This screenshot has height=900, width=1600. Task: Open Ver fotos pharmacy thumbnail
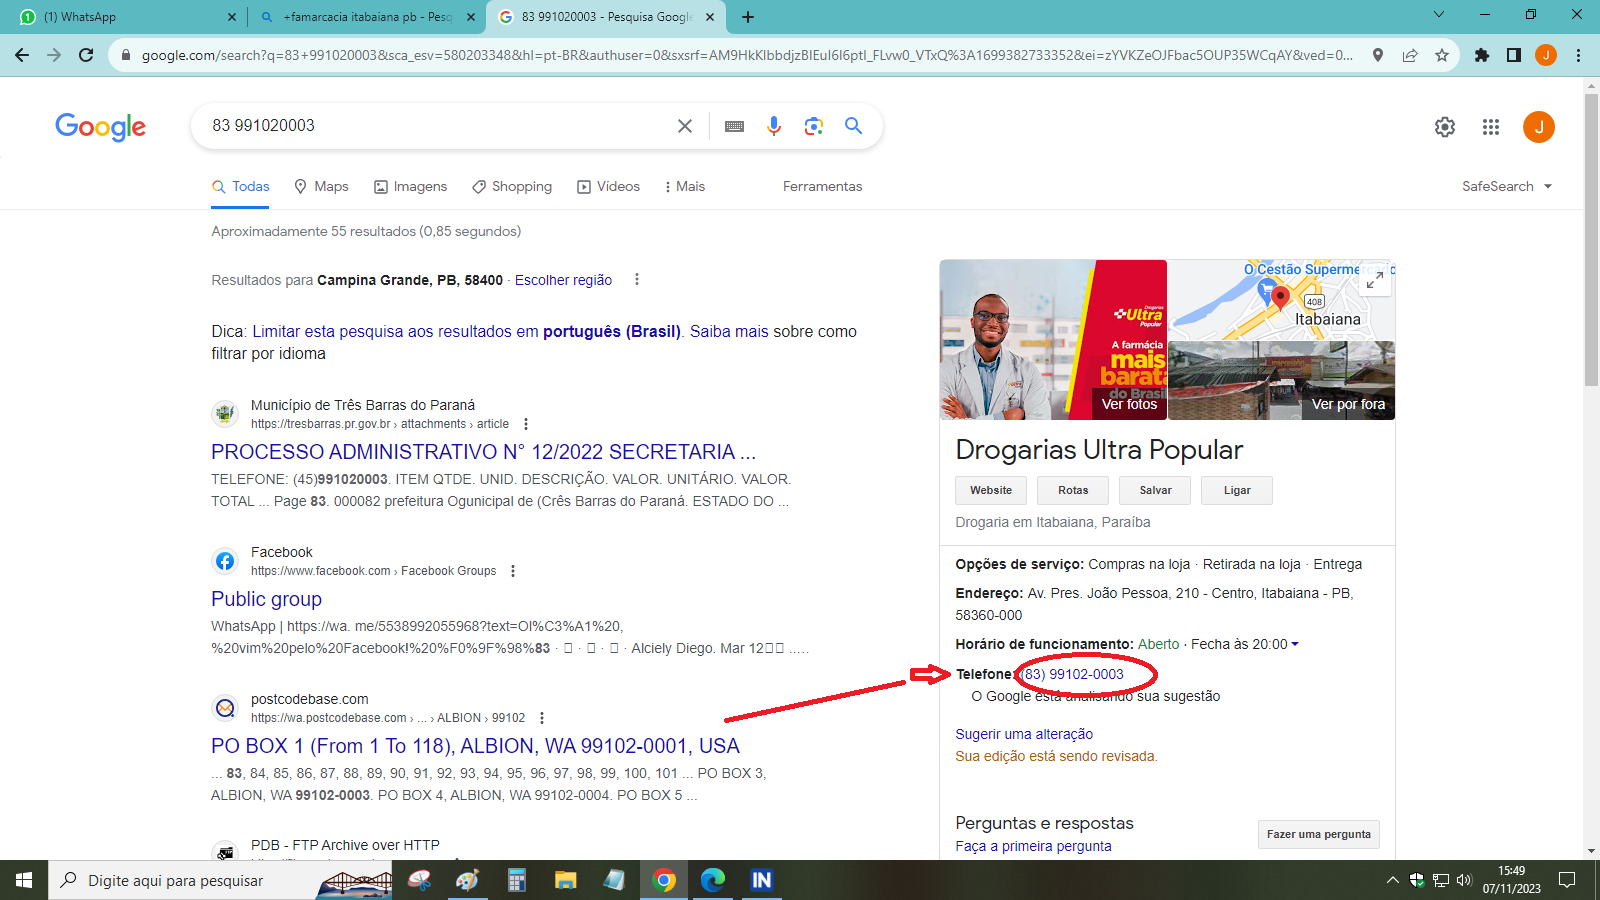pos(1053,340)
